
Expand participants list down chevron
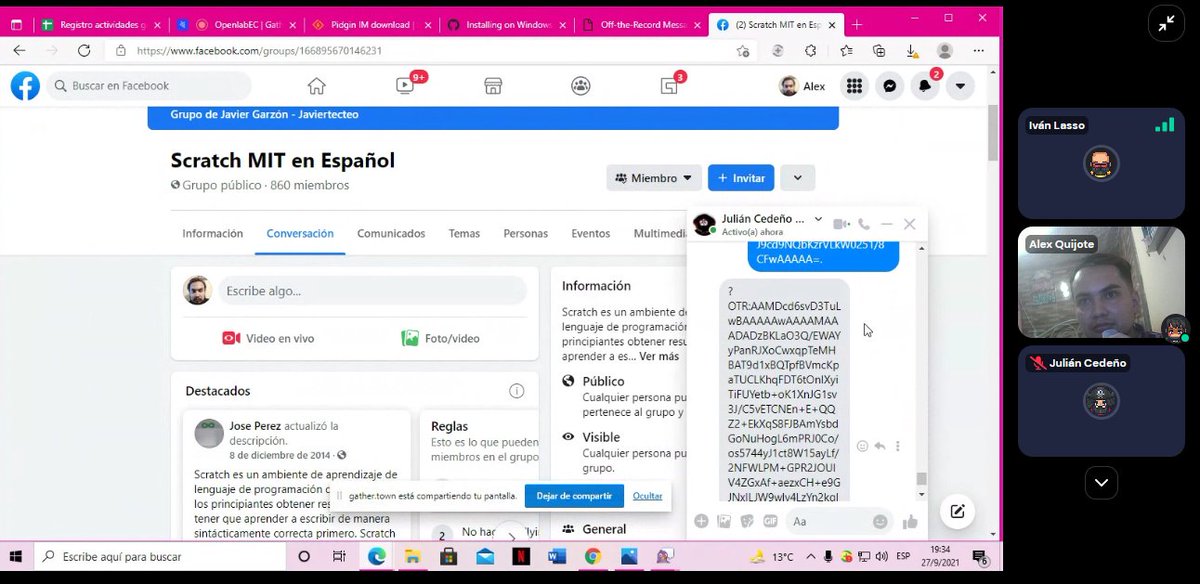(x=1101, y=482)
